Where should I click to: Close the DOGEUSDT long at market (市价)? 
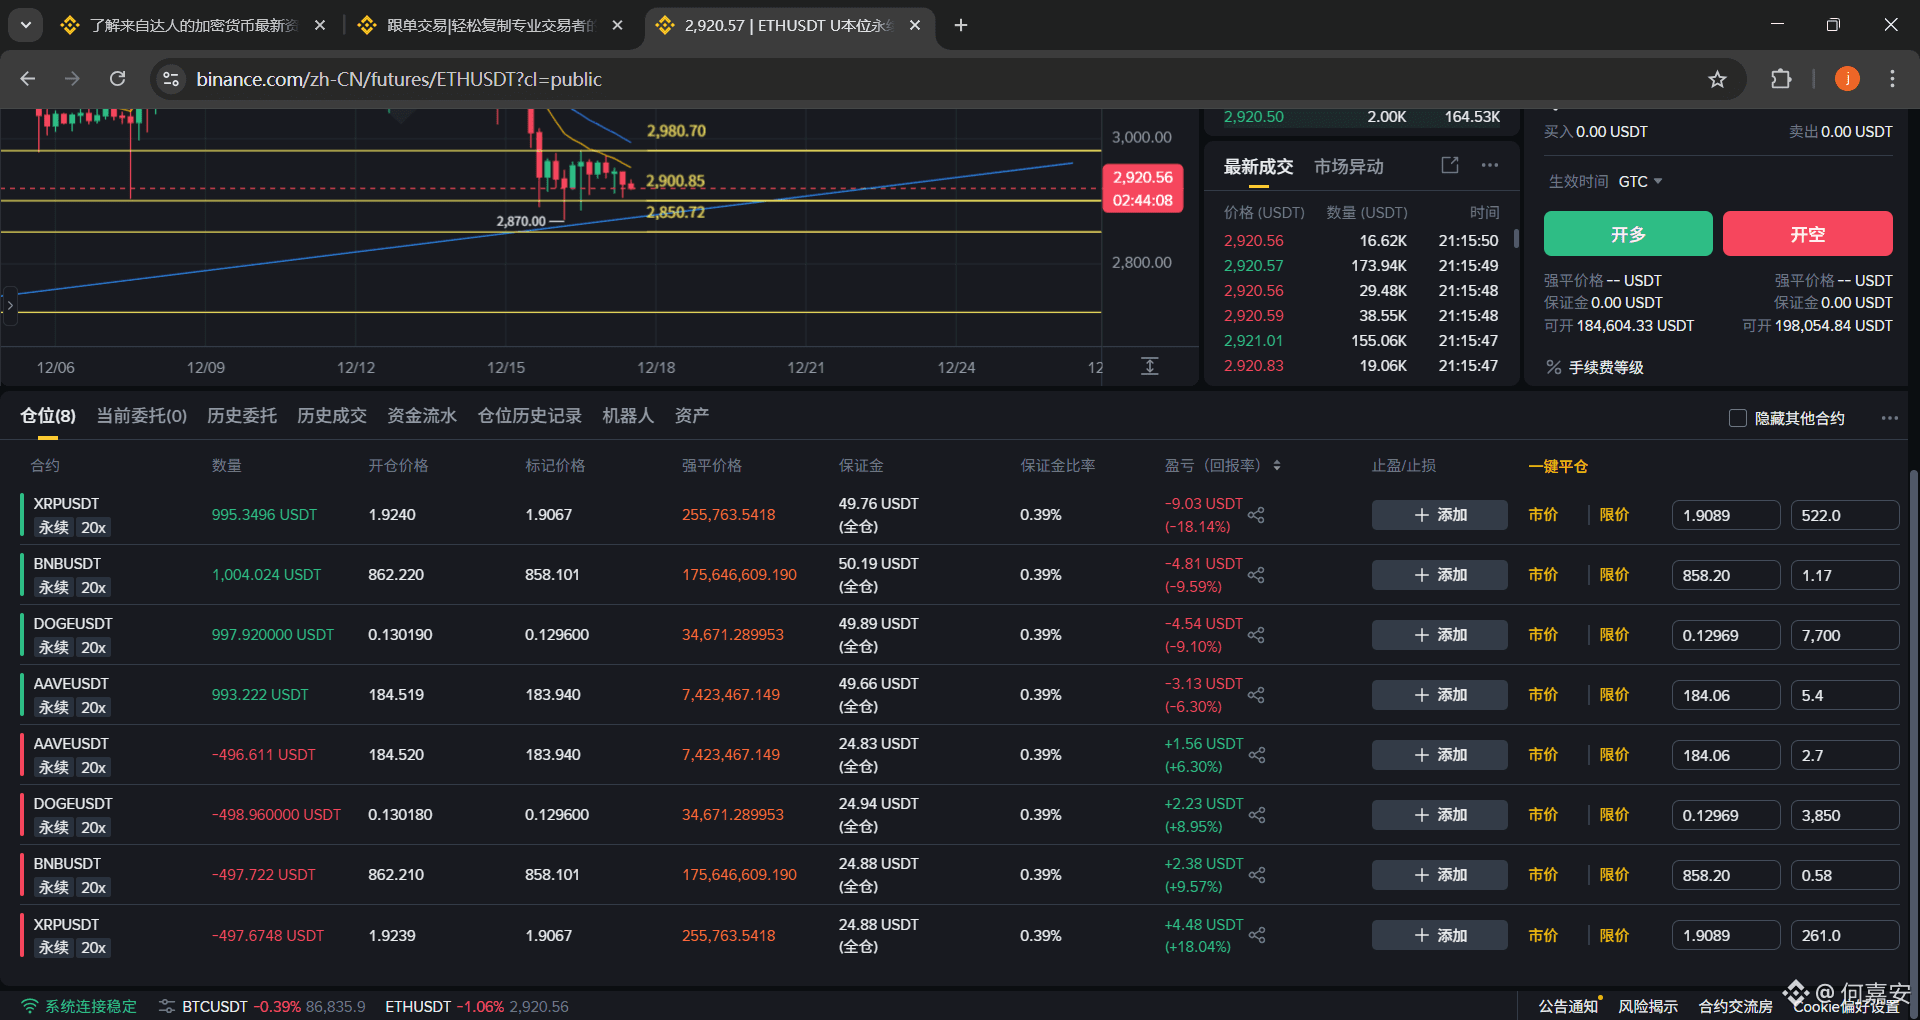coord(1543,635)
